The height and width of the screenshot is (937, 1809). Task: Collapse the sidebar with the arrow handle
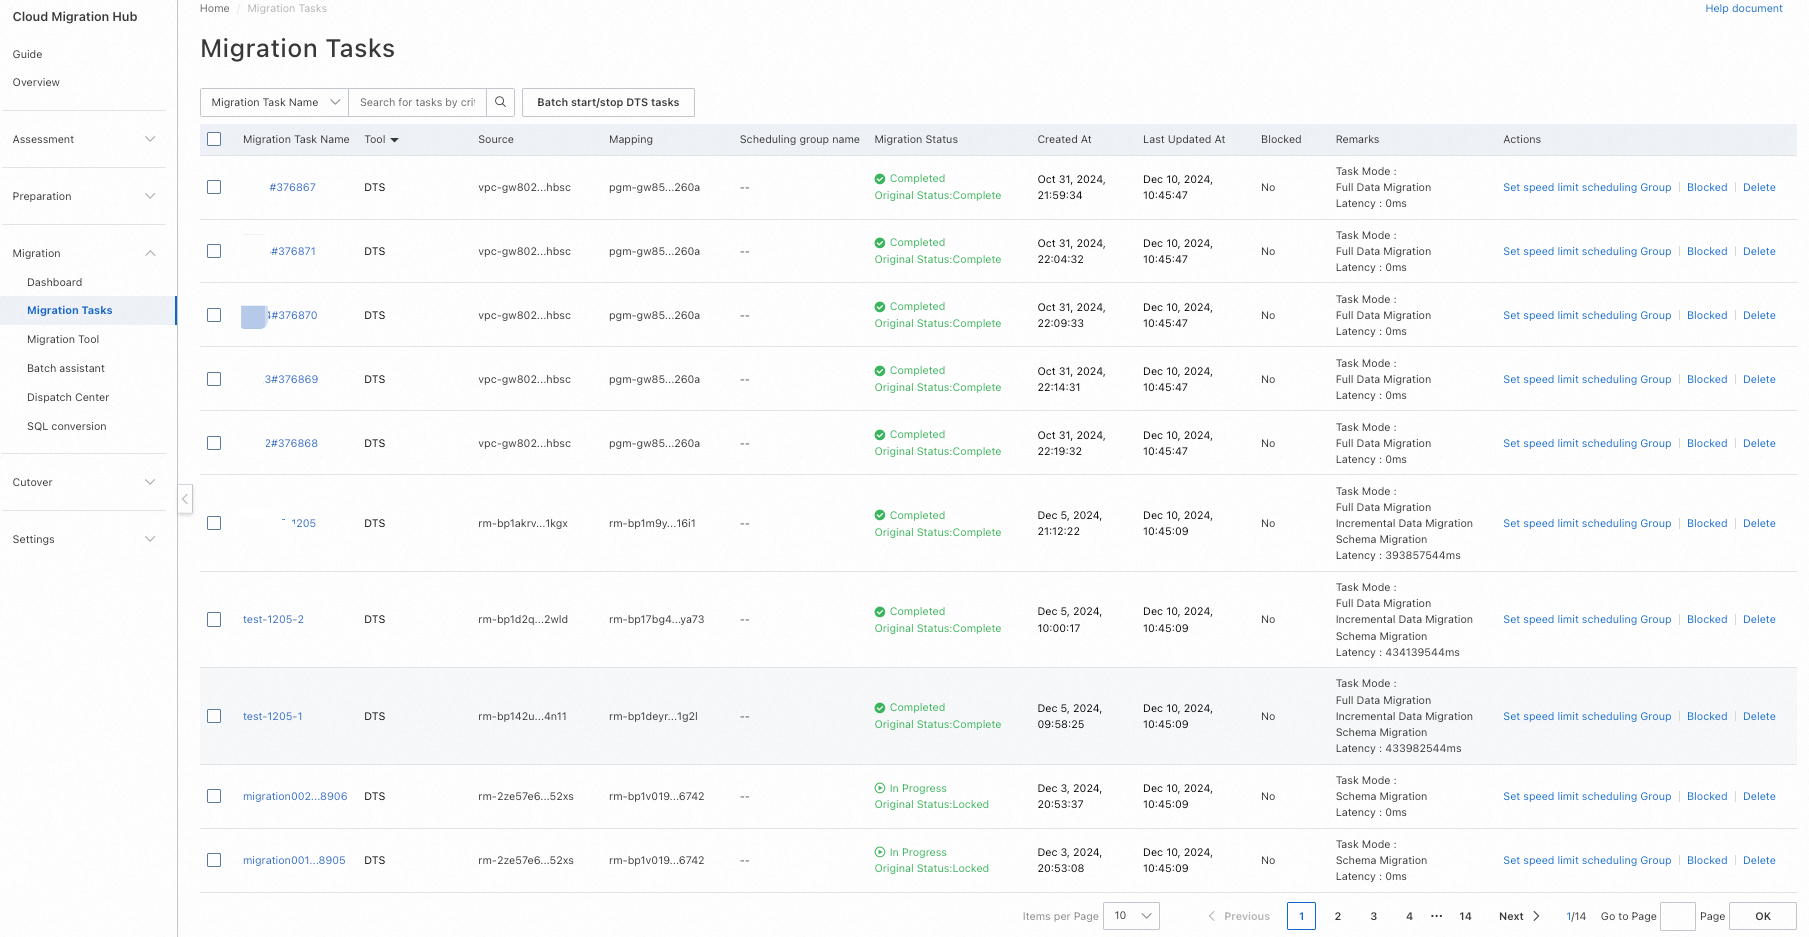coord(185,499)
